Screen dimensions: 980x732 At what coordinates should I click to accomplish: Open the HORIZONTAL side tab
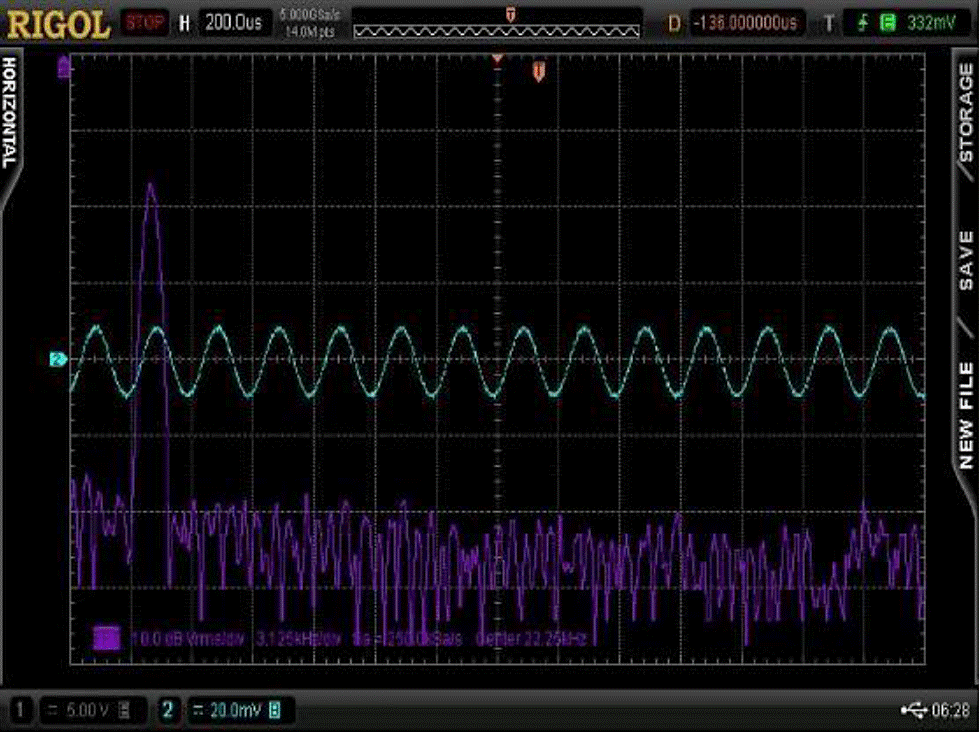coord(10,111)
